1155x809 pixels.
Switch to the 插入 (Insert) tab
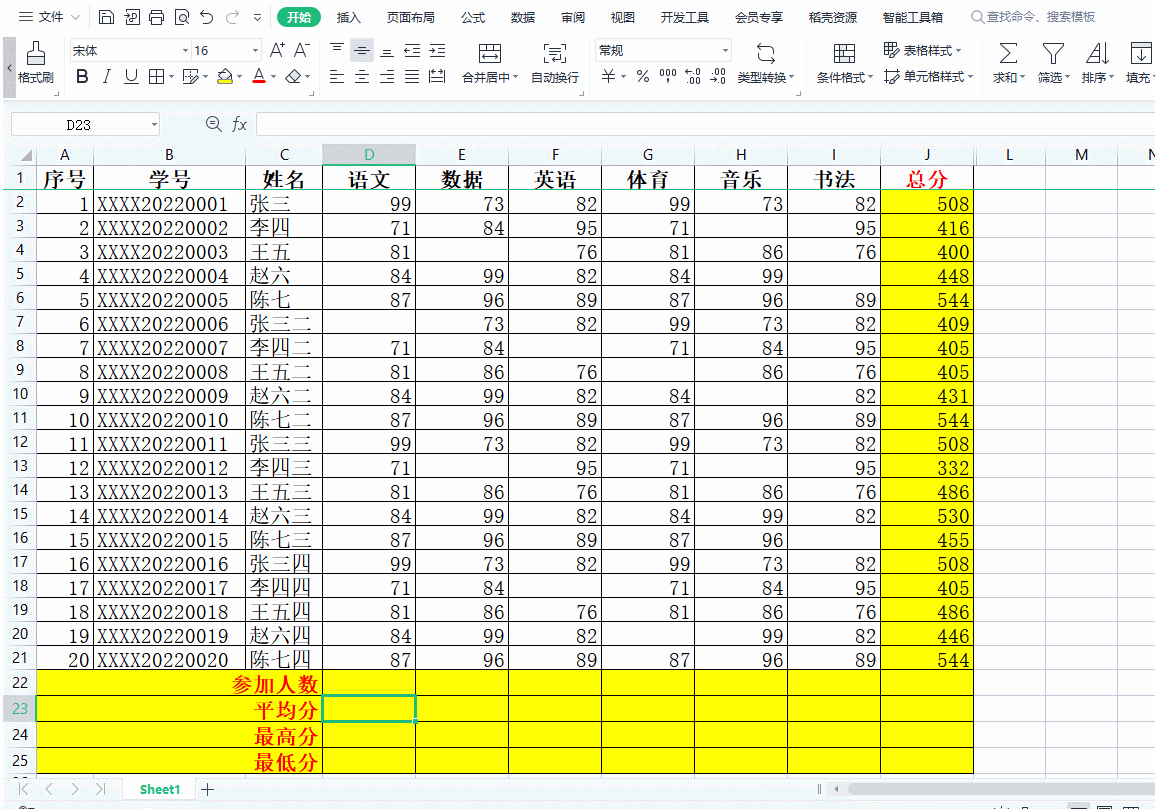click(x=348, y=17)
